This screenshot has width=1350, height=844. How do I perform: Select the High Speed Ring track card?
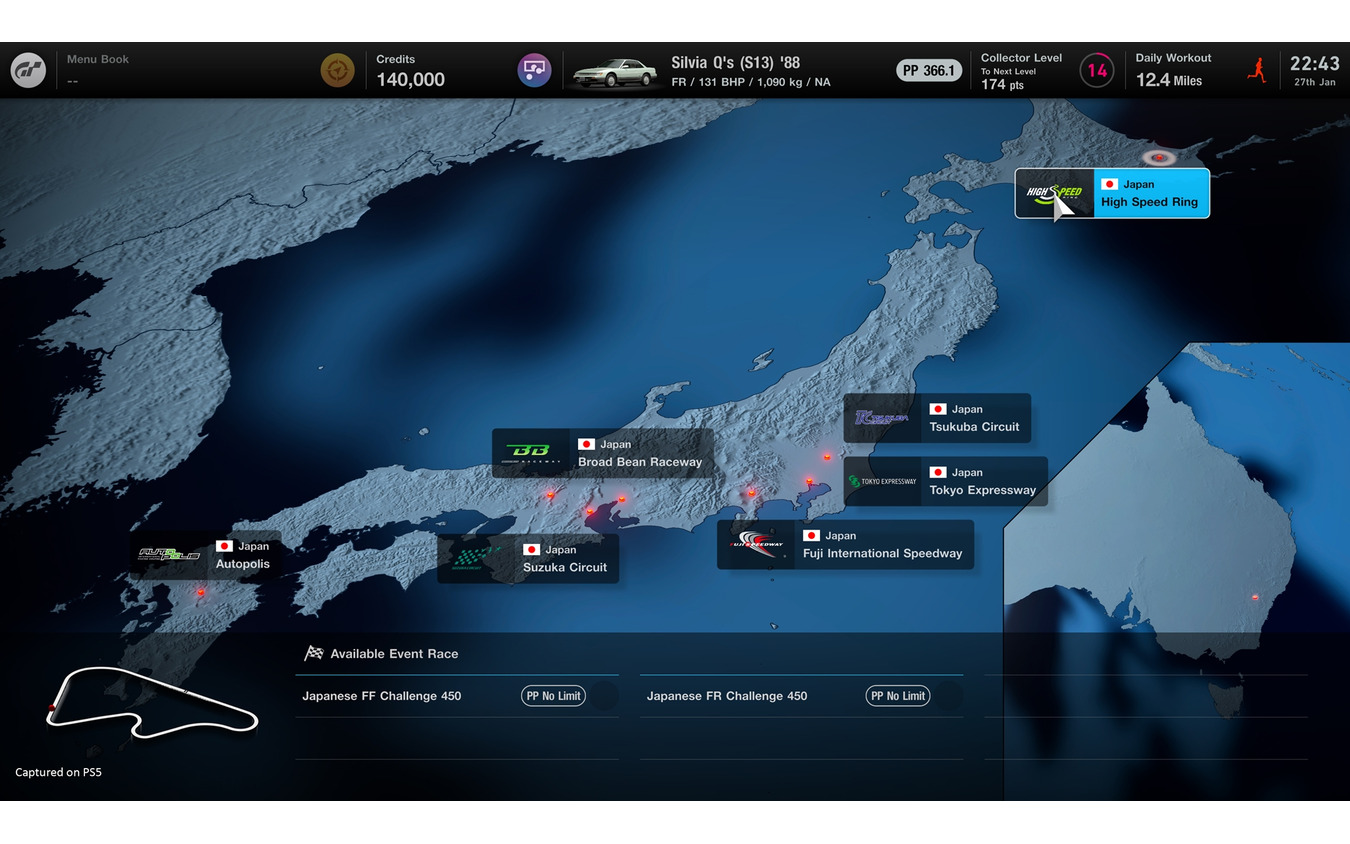click(1112, 193)
